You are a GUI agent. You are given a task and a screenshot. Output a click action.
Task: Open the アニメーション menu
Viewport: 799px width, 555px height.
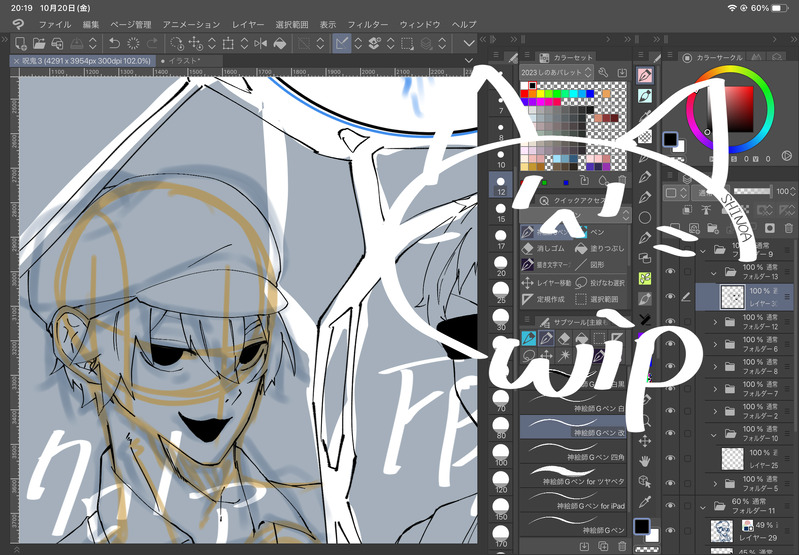tap(191, 24)
